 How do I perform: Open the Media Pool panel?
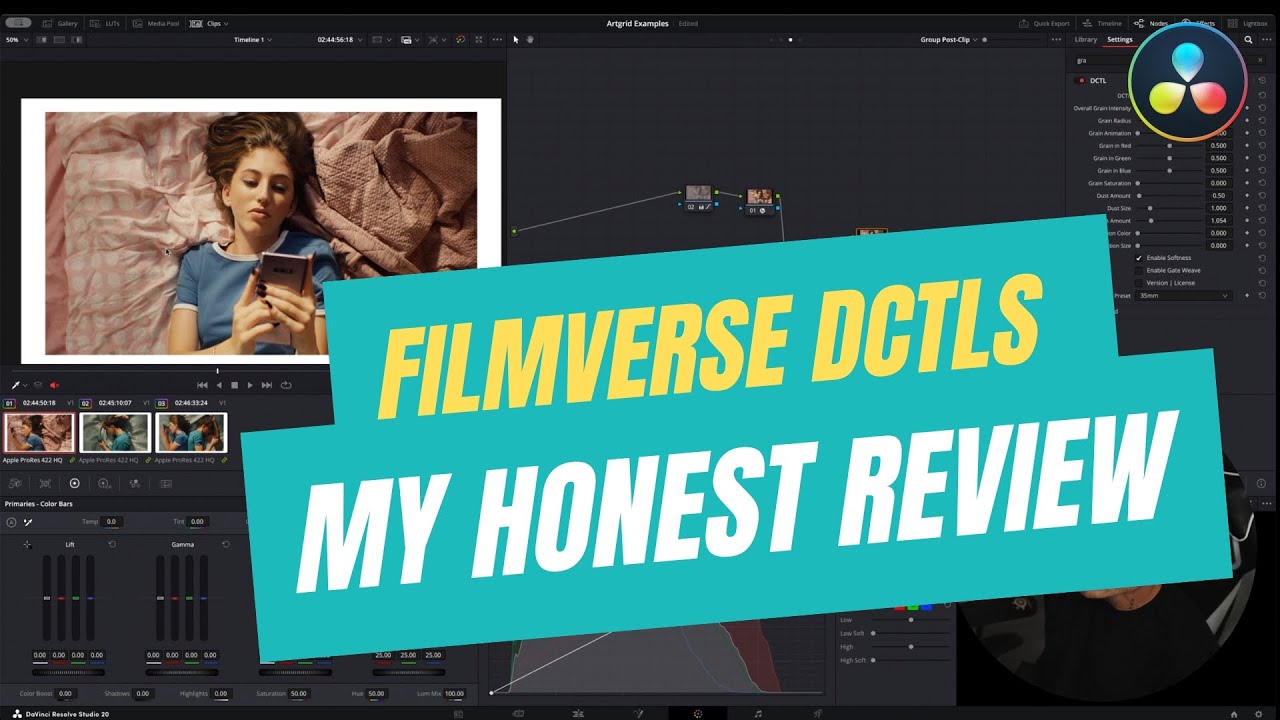[157, 23]
